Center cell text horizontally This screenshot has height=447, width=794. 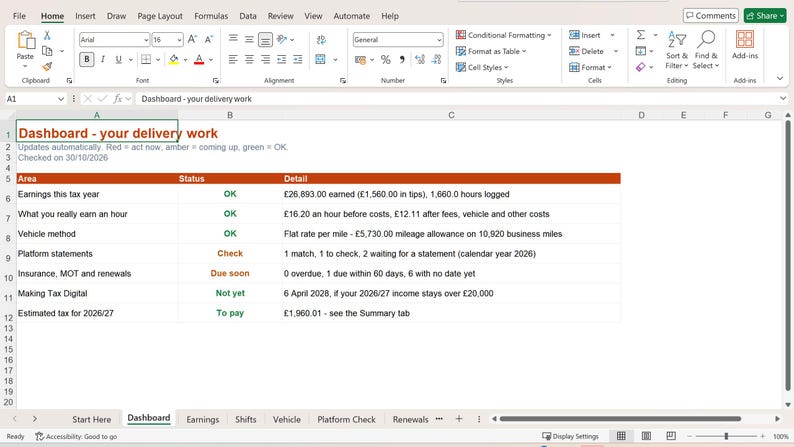click(249, 60)
